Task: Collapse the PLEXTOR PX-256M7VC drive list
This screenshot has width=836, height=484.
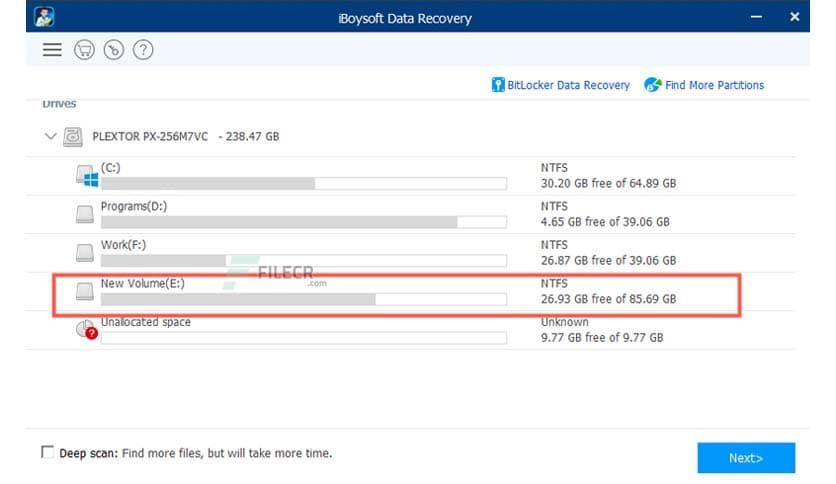Action: tap(50, 136)
